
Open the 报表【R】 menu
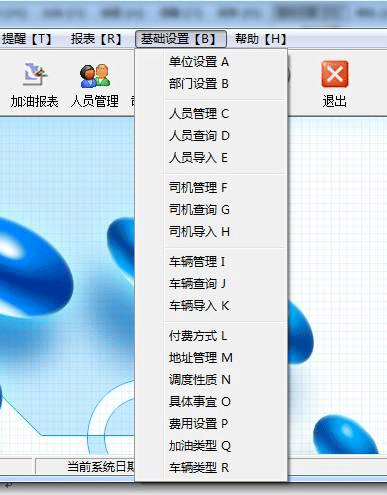point(96,39)
